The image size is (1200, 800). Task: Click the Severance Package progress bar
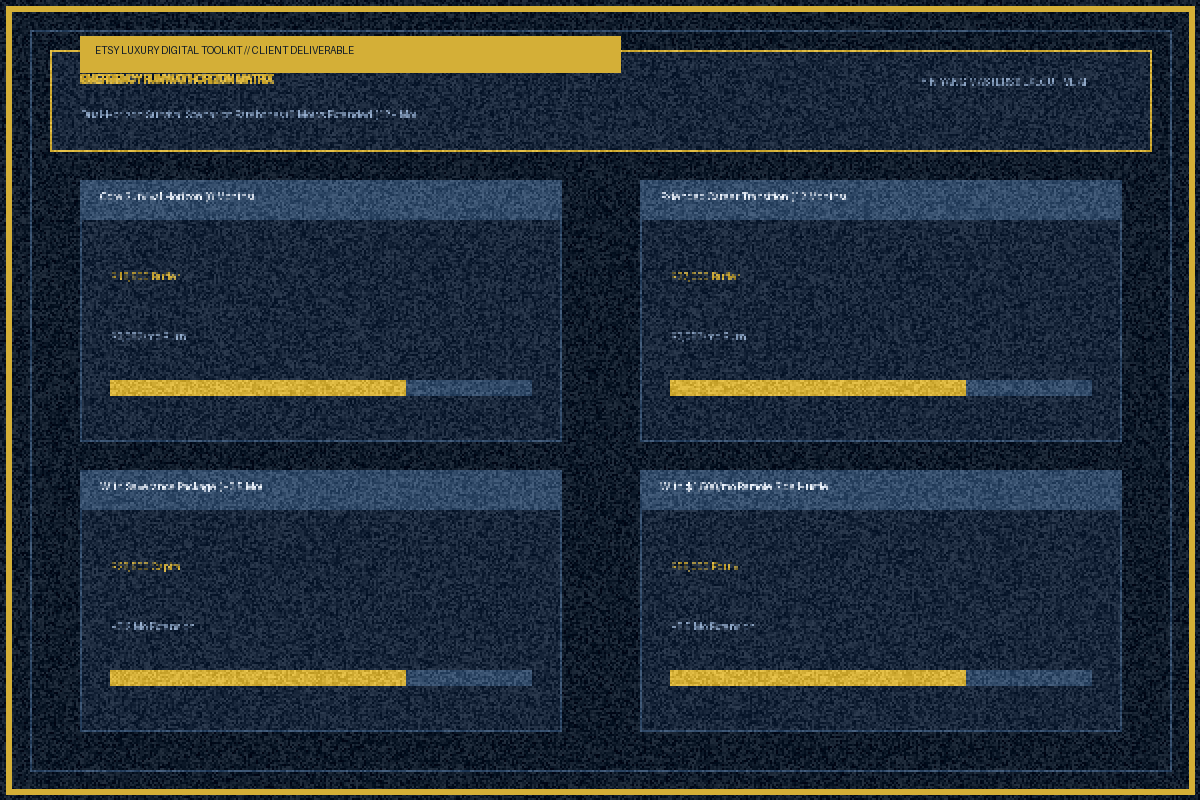(321, 678)
